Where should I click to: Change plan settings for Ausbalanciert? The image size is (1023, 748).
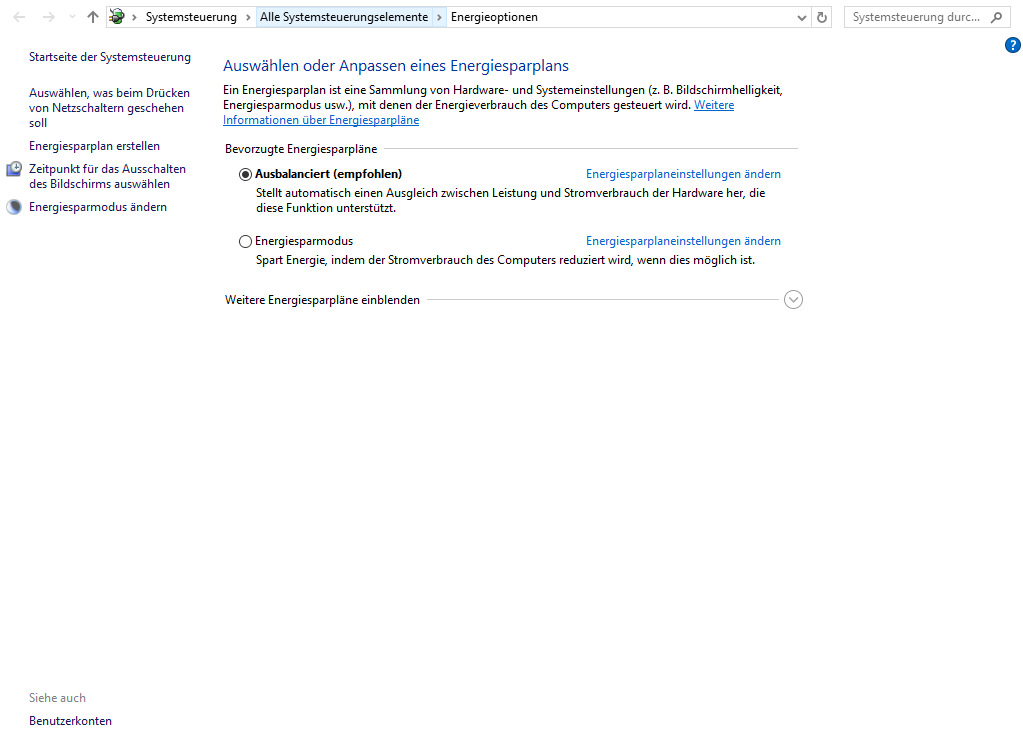click(683, 174)
